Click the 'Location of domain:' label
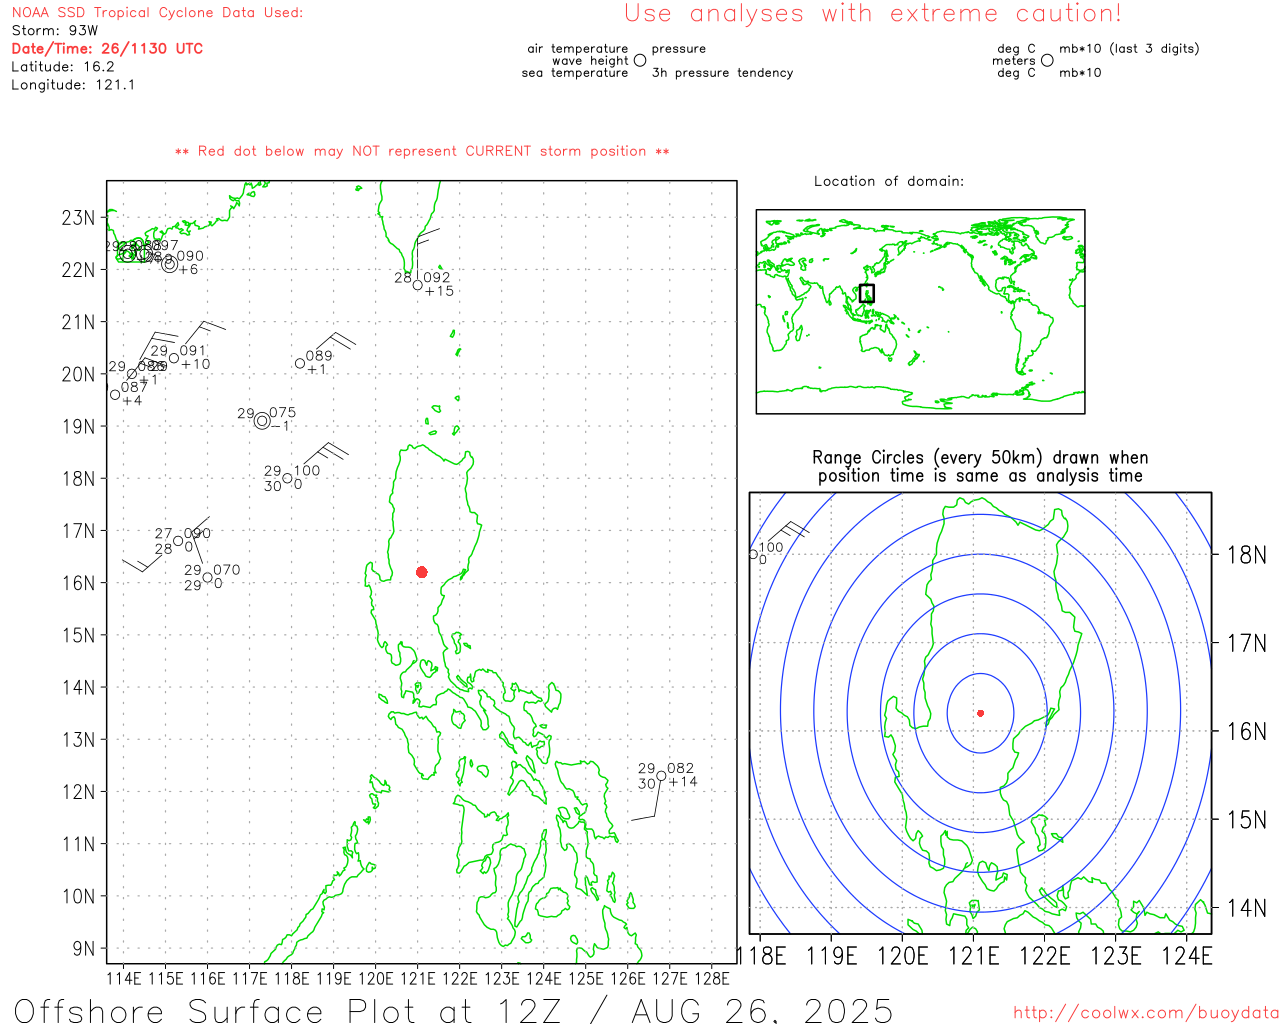 (889, 182)
